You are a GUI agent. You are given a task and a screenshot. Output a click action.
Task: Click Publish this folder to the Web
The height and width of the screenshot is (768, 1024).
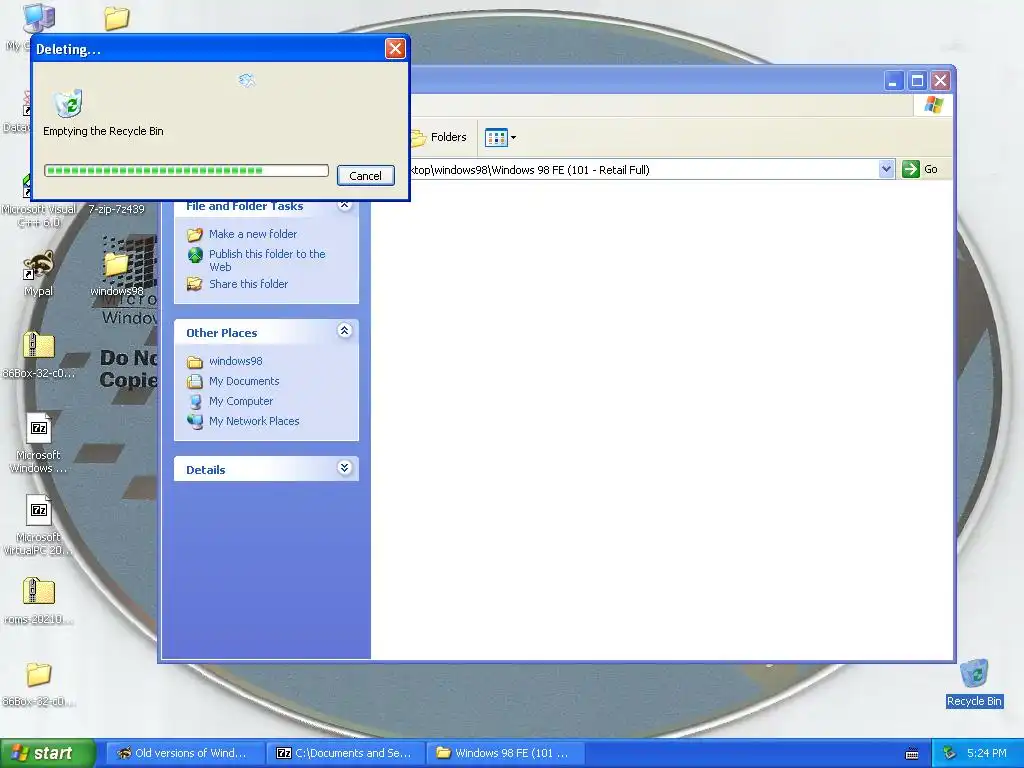pos(267,260)
